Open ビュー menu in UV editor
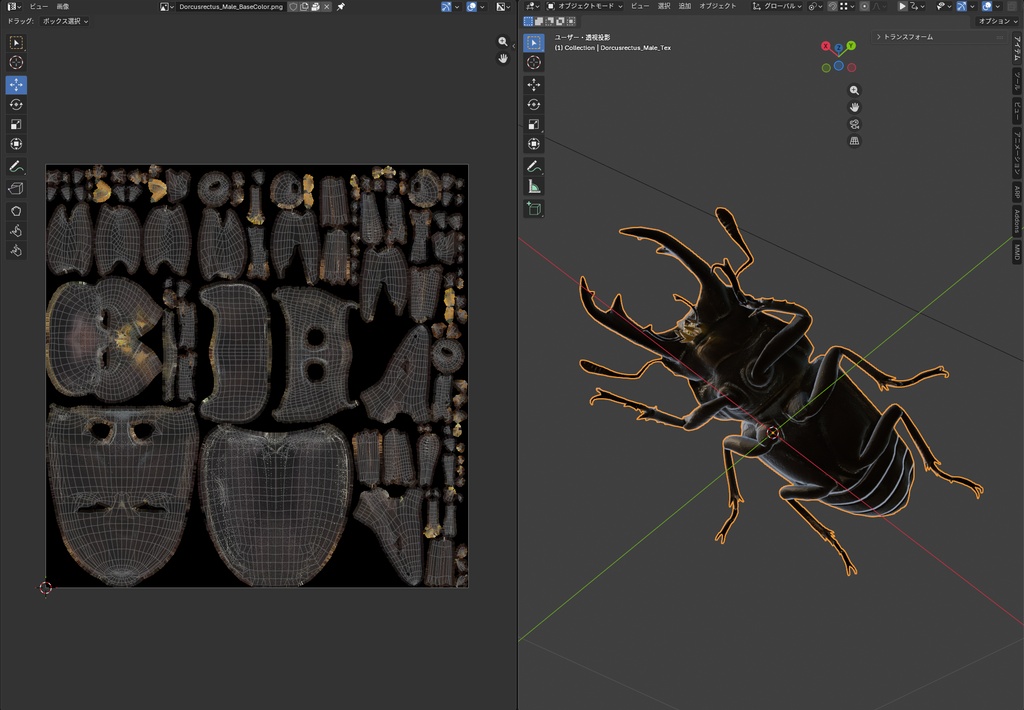 point(39,7)
